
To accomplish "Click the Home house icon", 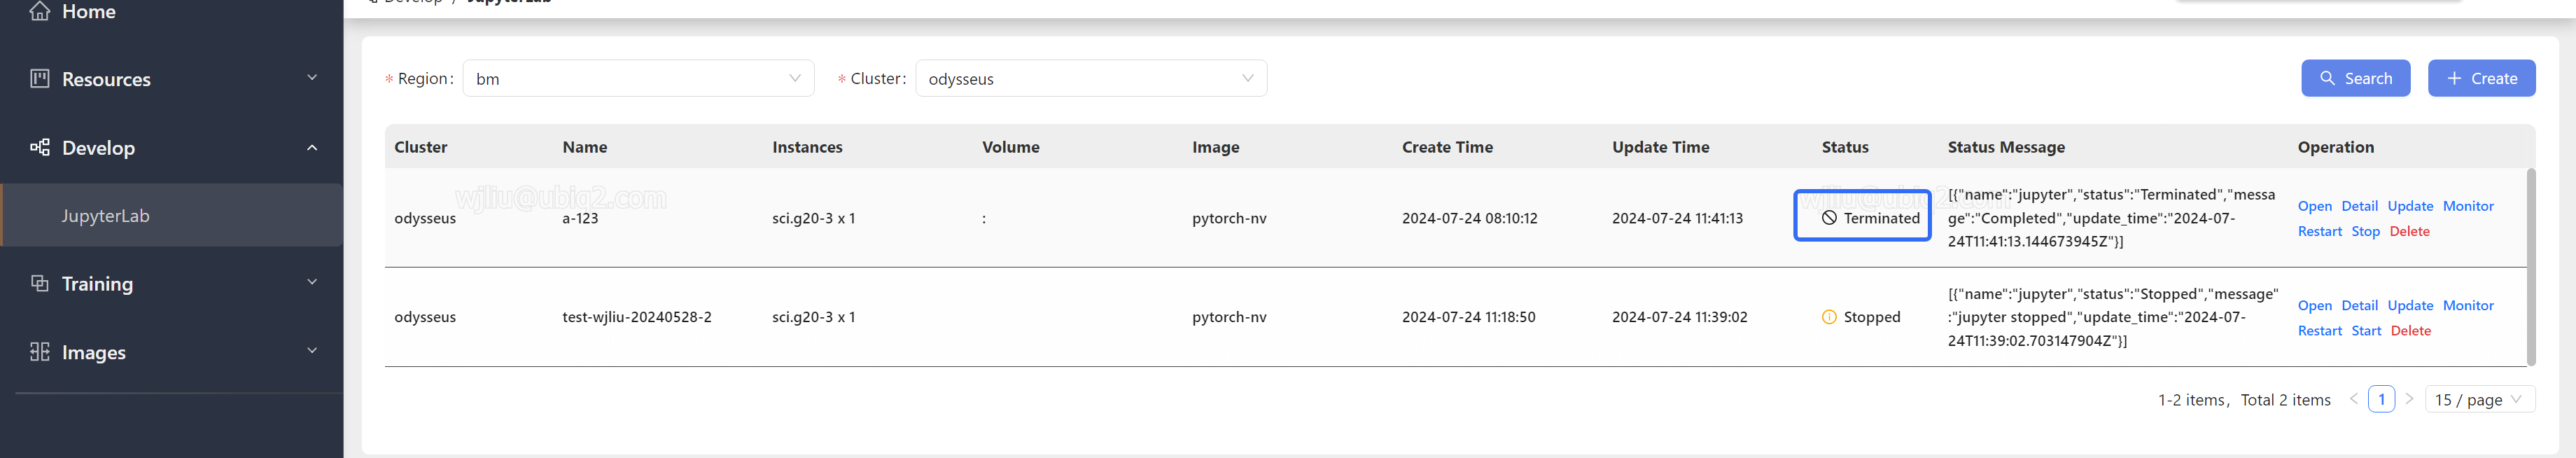I will tap(40, 11).
